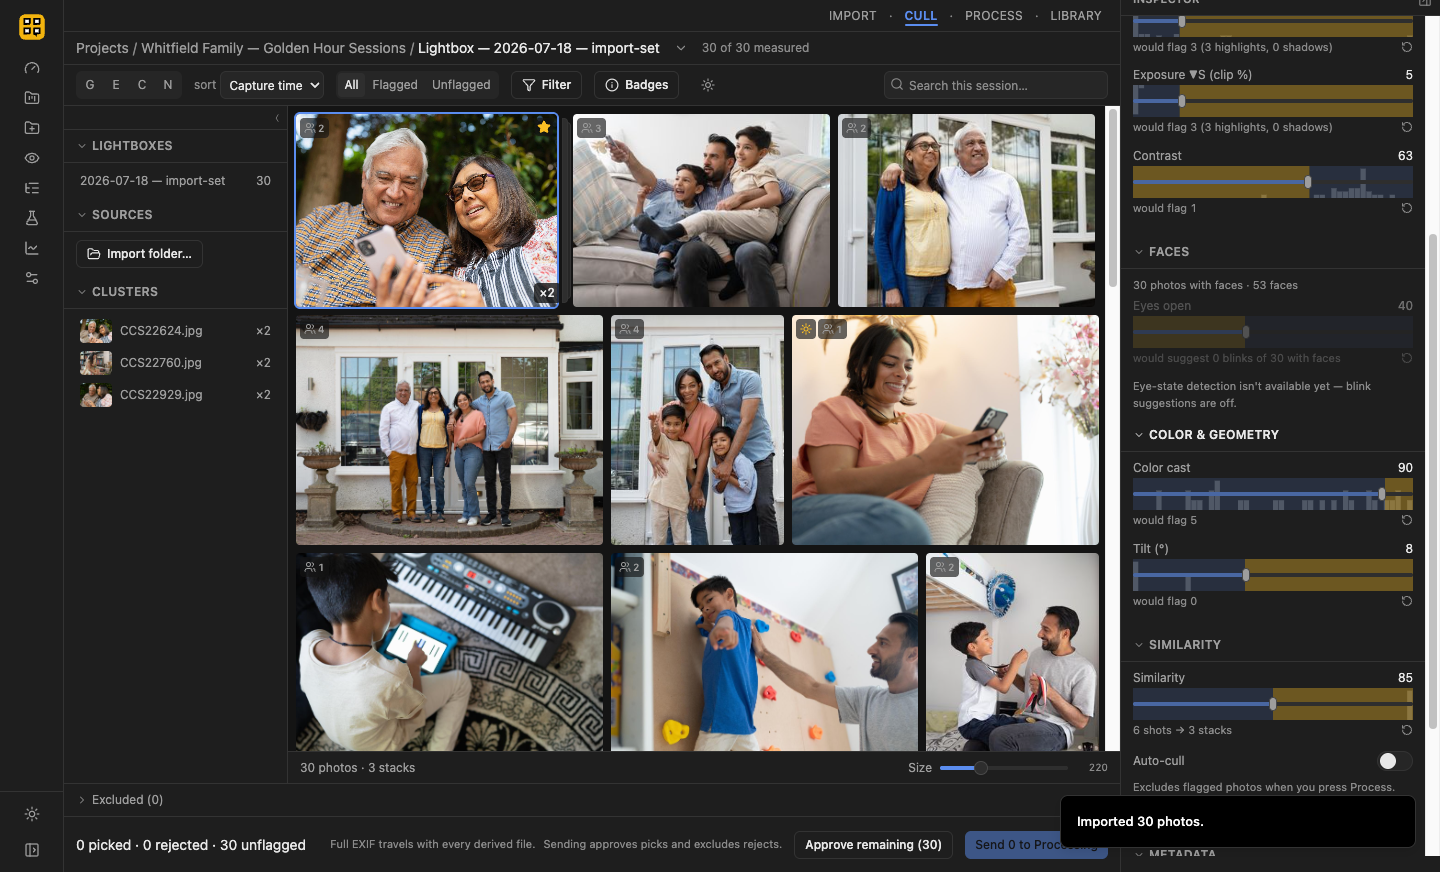Toggle the G filter button
Screen dimensions: 1440x872
pos(90,85)
